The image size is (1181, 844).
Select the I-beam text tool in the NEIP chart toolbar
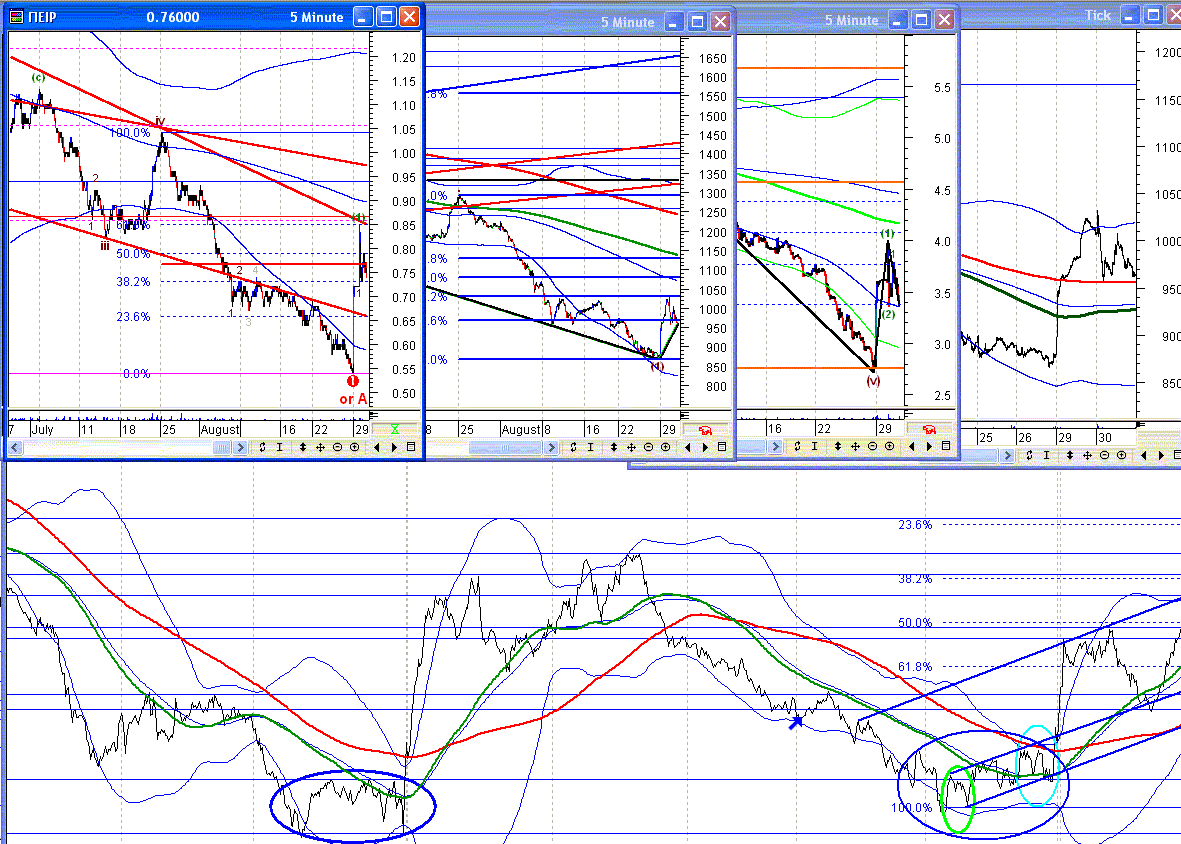(279, 447)
